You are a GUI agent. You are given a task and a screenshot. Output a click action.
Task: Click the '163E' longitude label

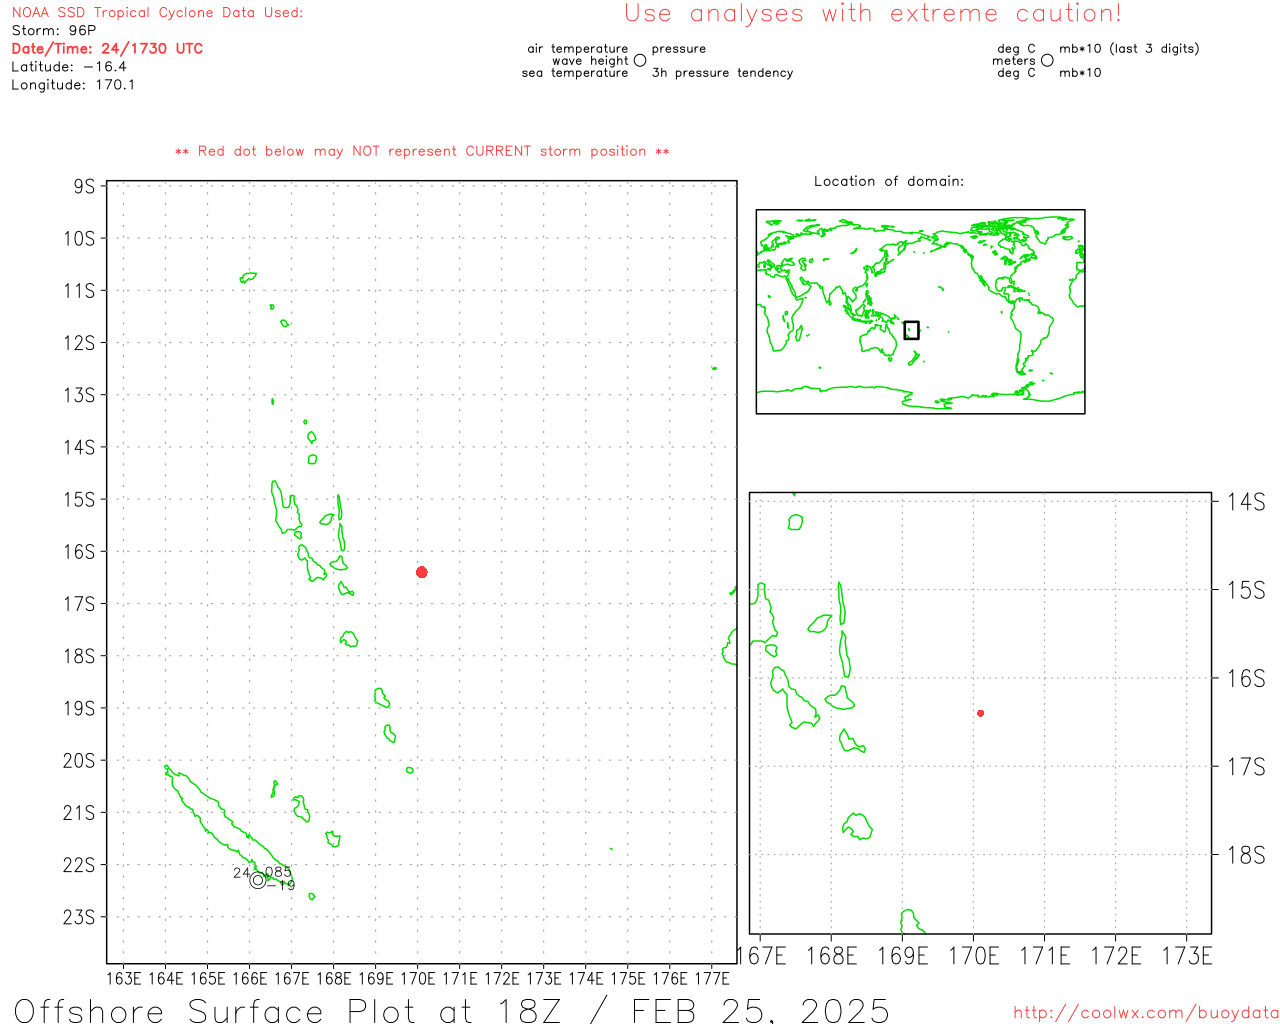[x=124, y=978]
